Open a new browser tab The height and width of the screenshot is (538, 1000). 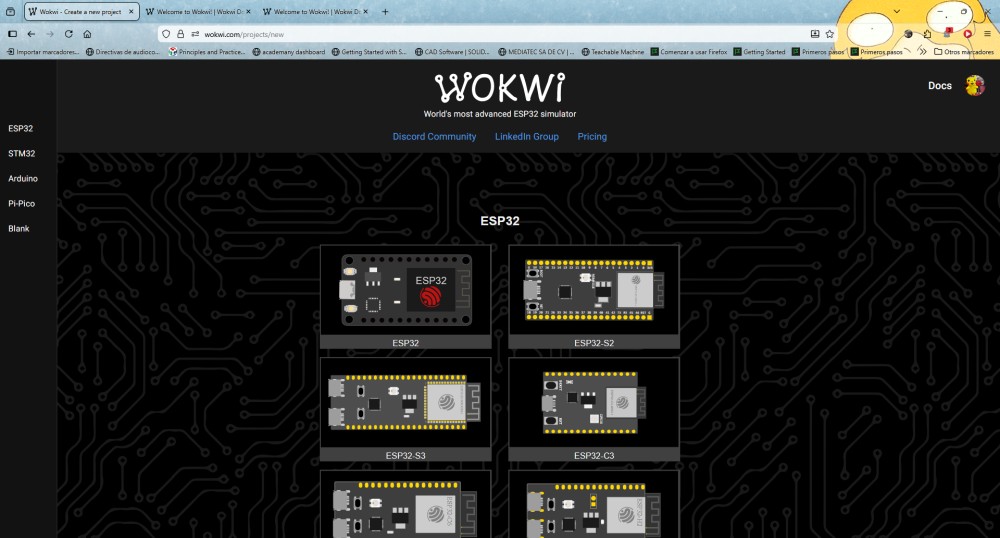point(385,11)
